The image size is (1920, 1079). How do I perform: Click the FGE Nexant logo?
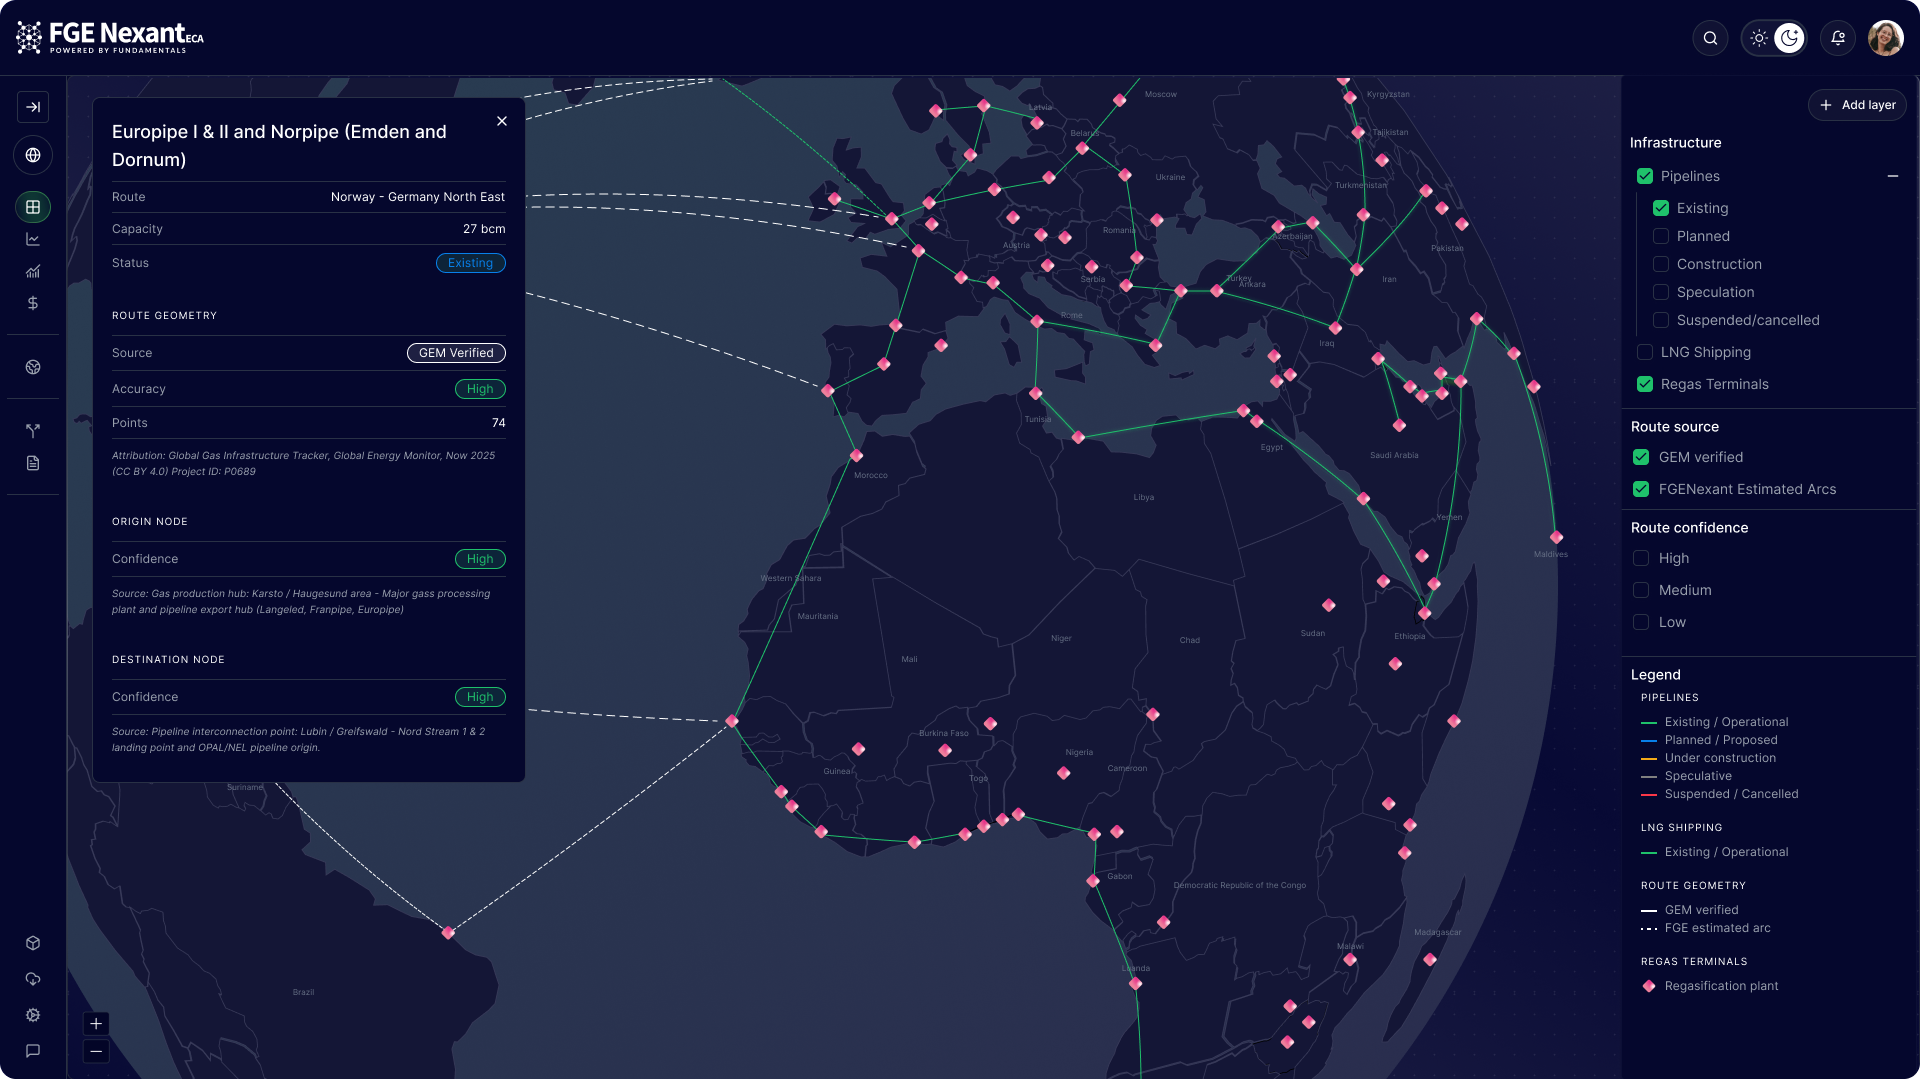110,37
